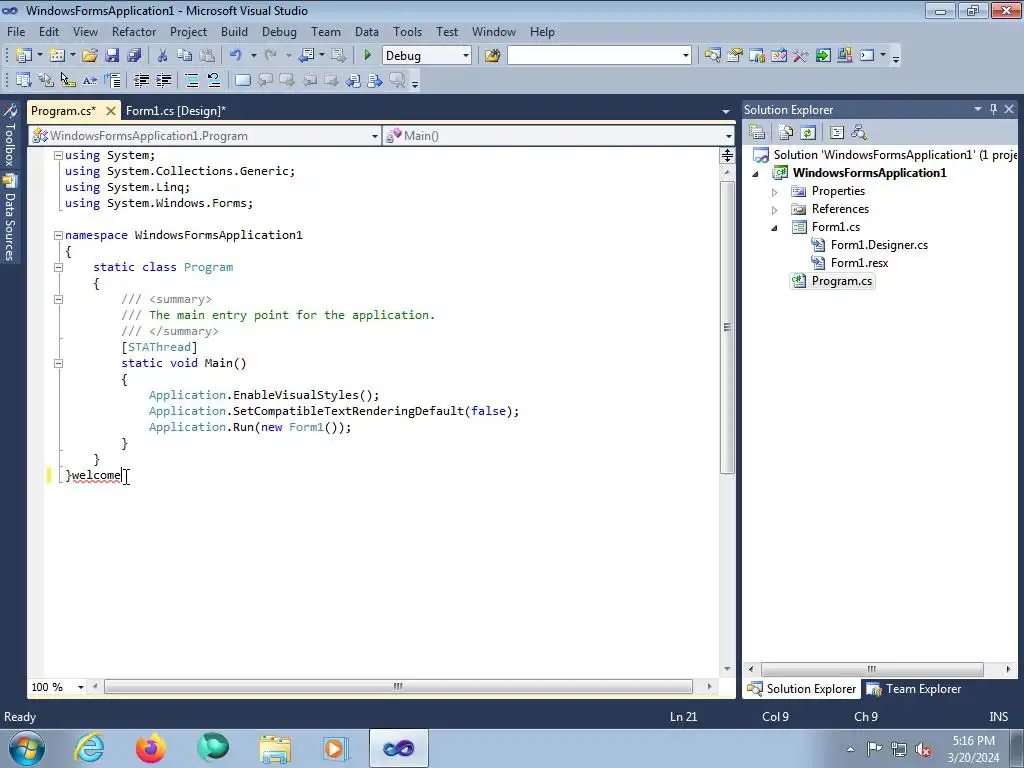Click the Decrease Line Indent icon

point(142,80)
